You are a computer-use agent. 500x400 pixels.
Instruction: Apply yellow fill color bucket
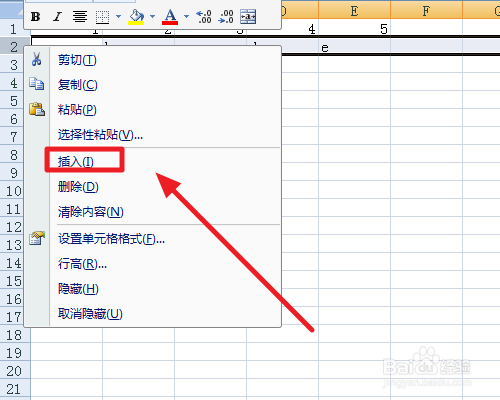point(136,17)
